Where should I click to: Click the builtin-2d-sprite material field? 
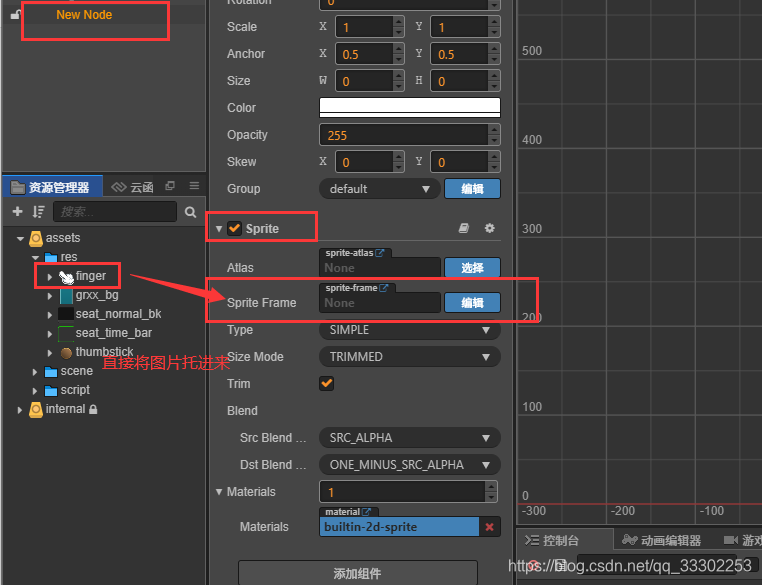coord(399,527)
